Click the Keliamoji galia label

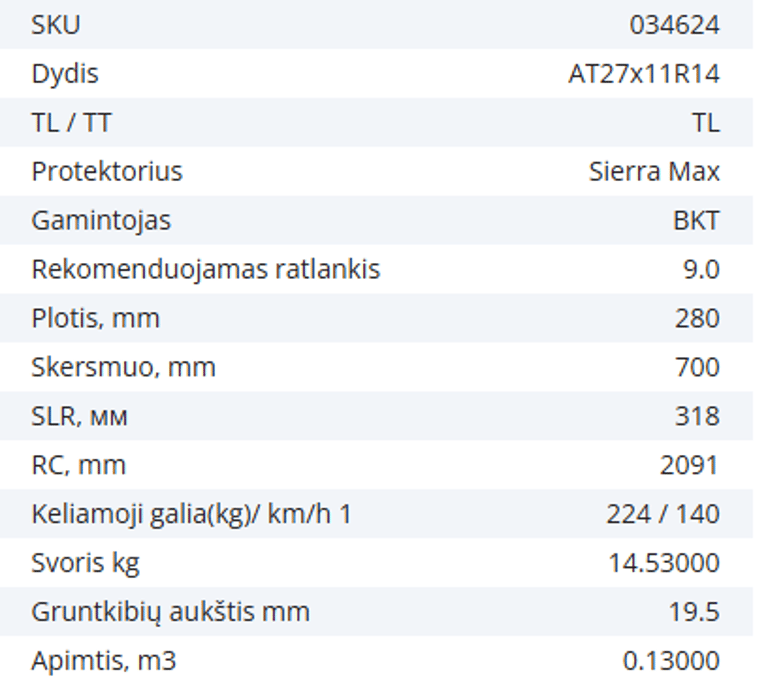(x=191, y=515)
